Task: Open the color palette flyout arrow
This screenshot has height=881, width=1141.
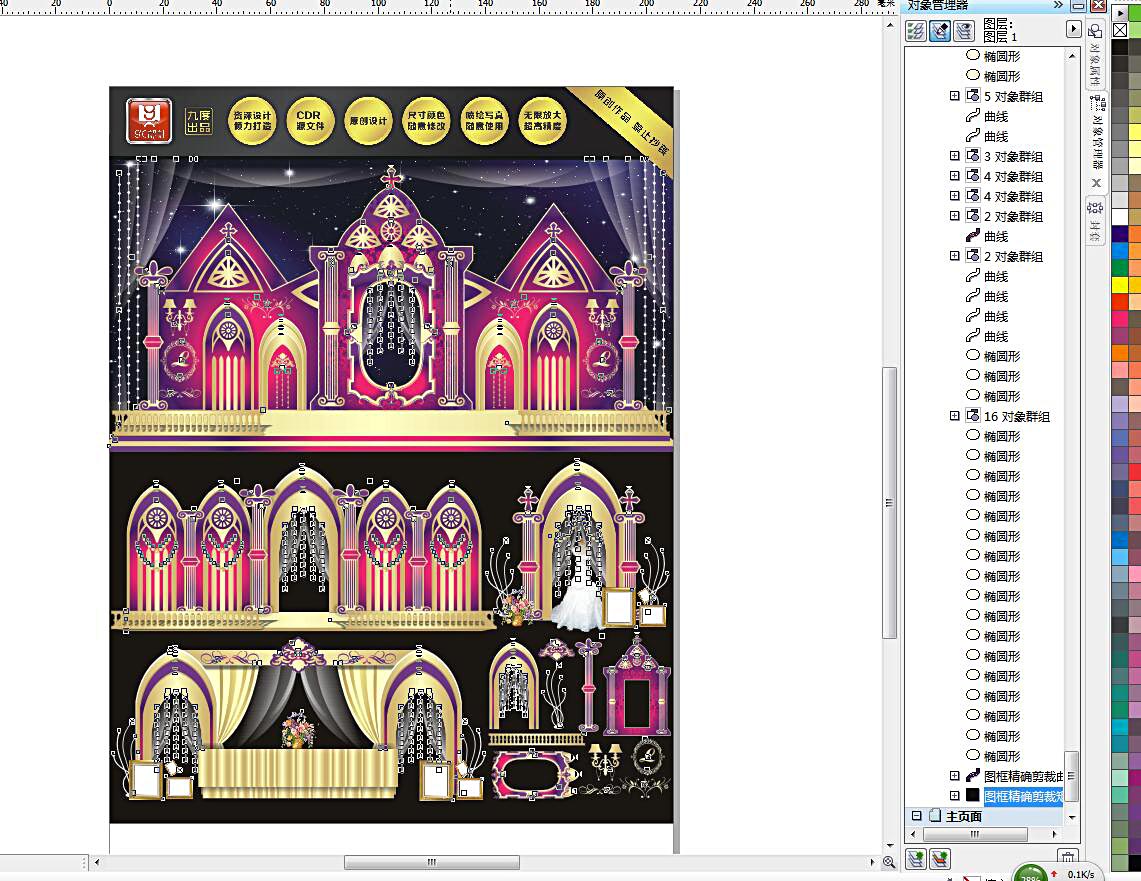Action: pos(1120,13)
